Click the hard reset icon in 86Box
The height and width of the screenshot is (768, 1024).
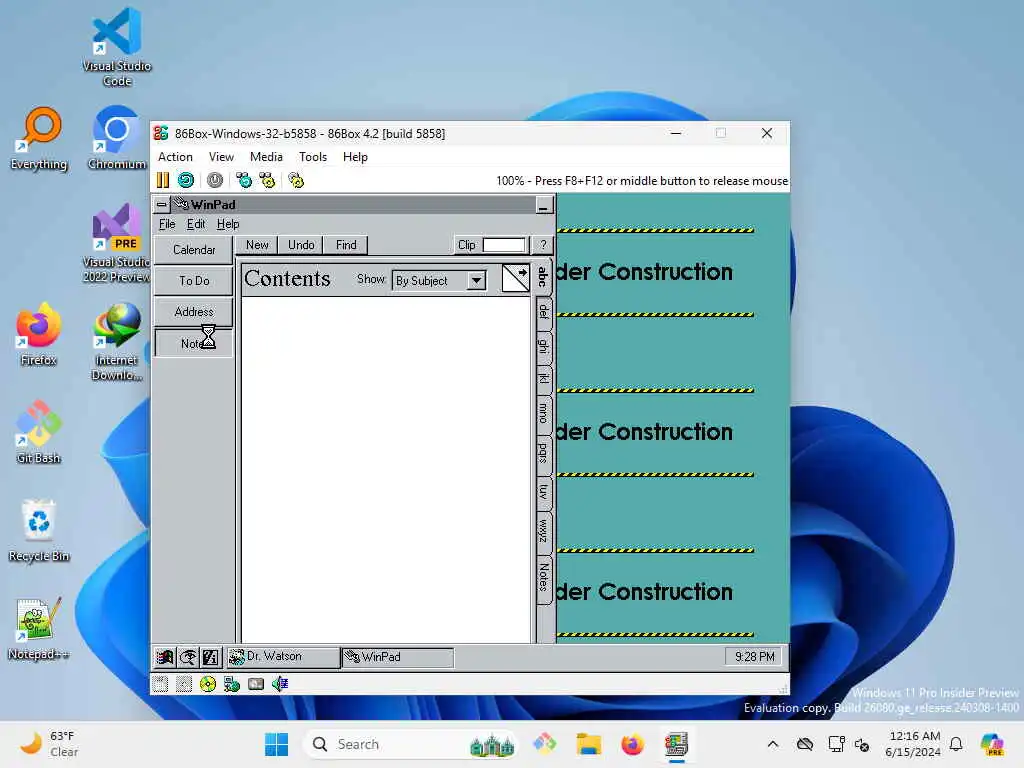click(x=186, y=180)
